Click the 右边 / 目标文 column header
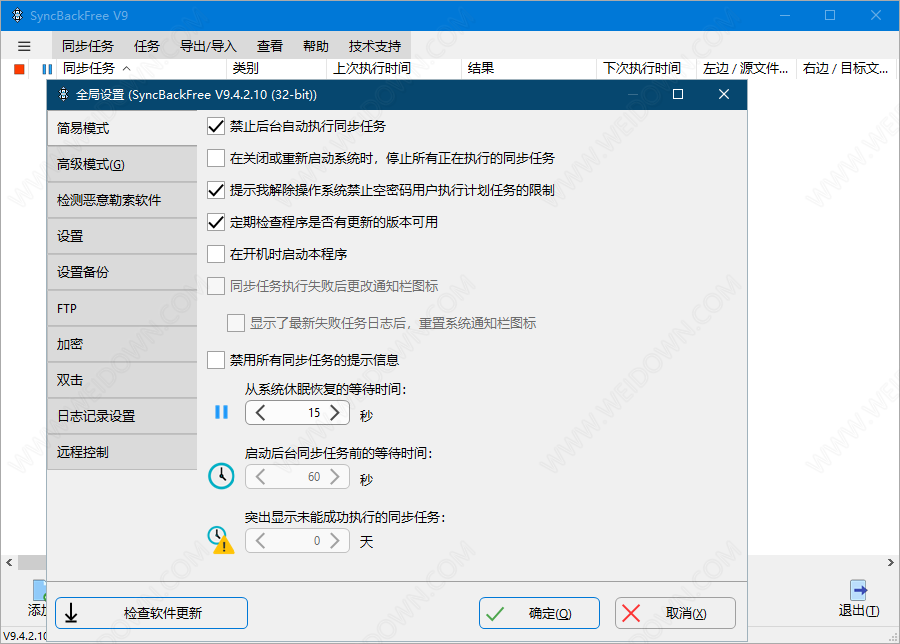The height and width of the screenshot is (644, 900). (x=845, y=68)
